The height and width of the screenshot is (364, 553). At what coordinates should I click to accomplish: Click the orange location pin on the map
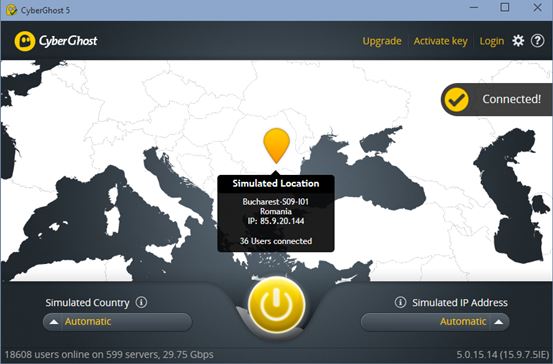[276, 145]
